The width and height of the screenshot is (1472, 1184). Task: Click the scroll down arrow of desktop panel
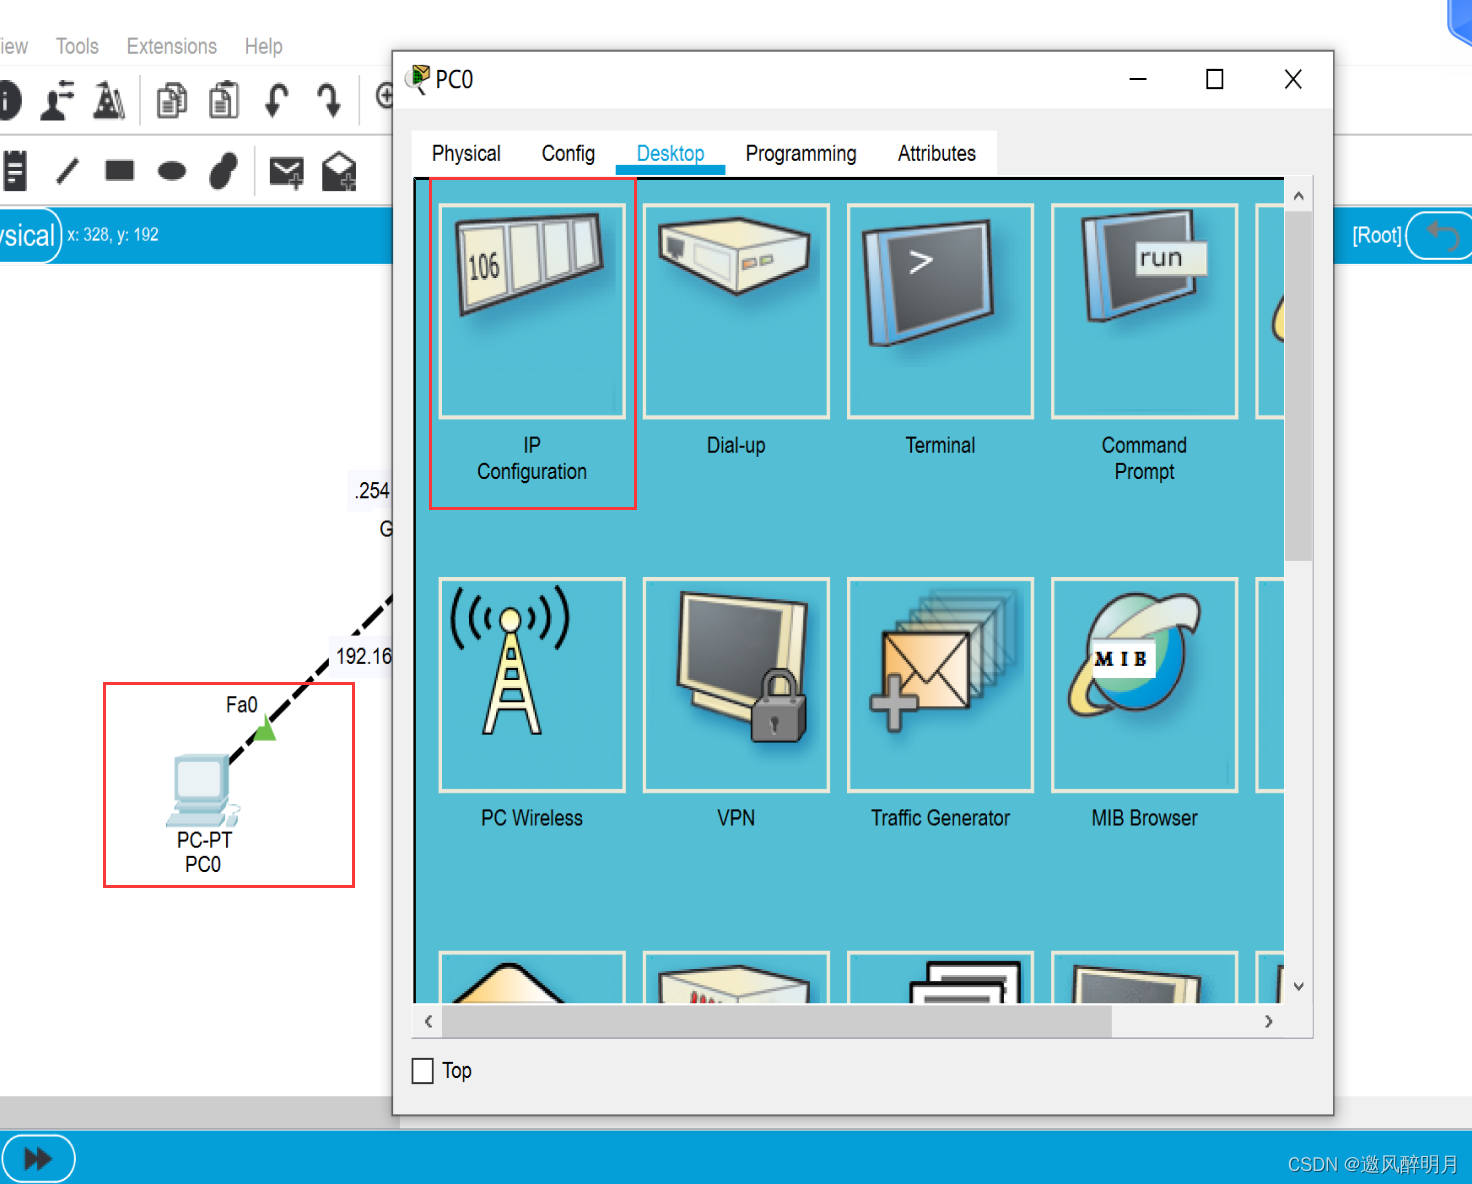tap(1298, 986)
